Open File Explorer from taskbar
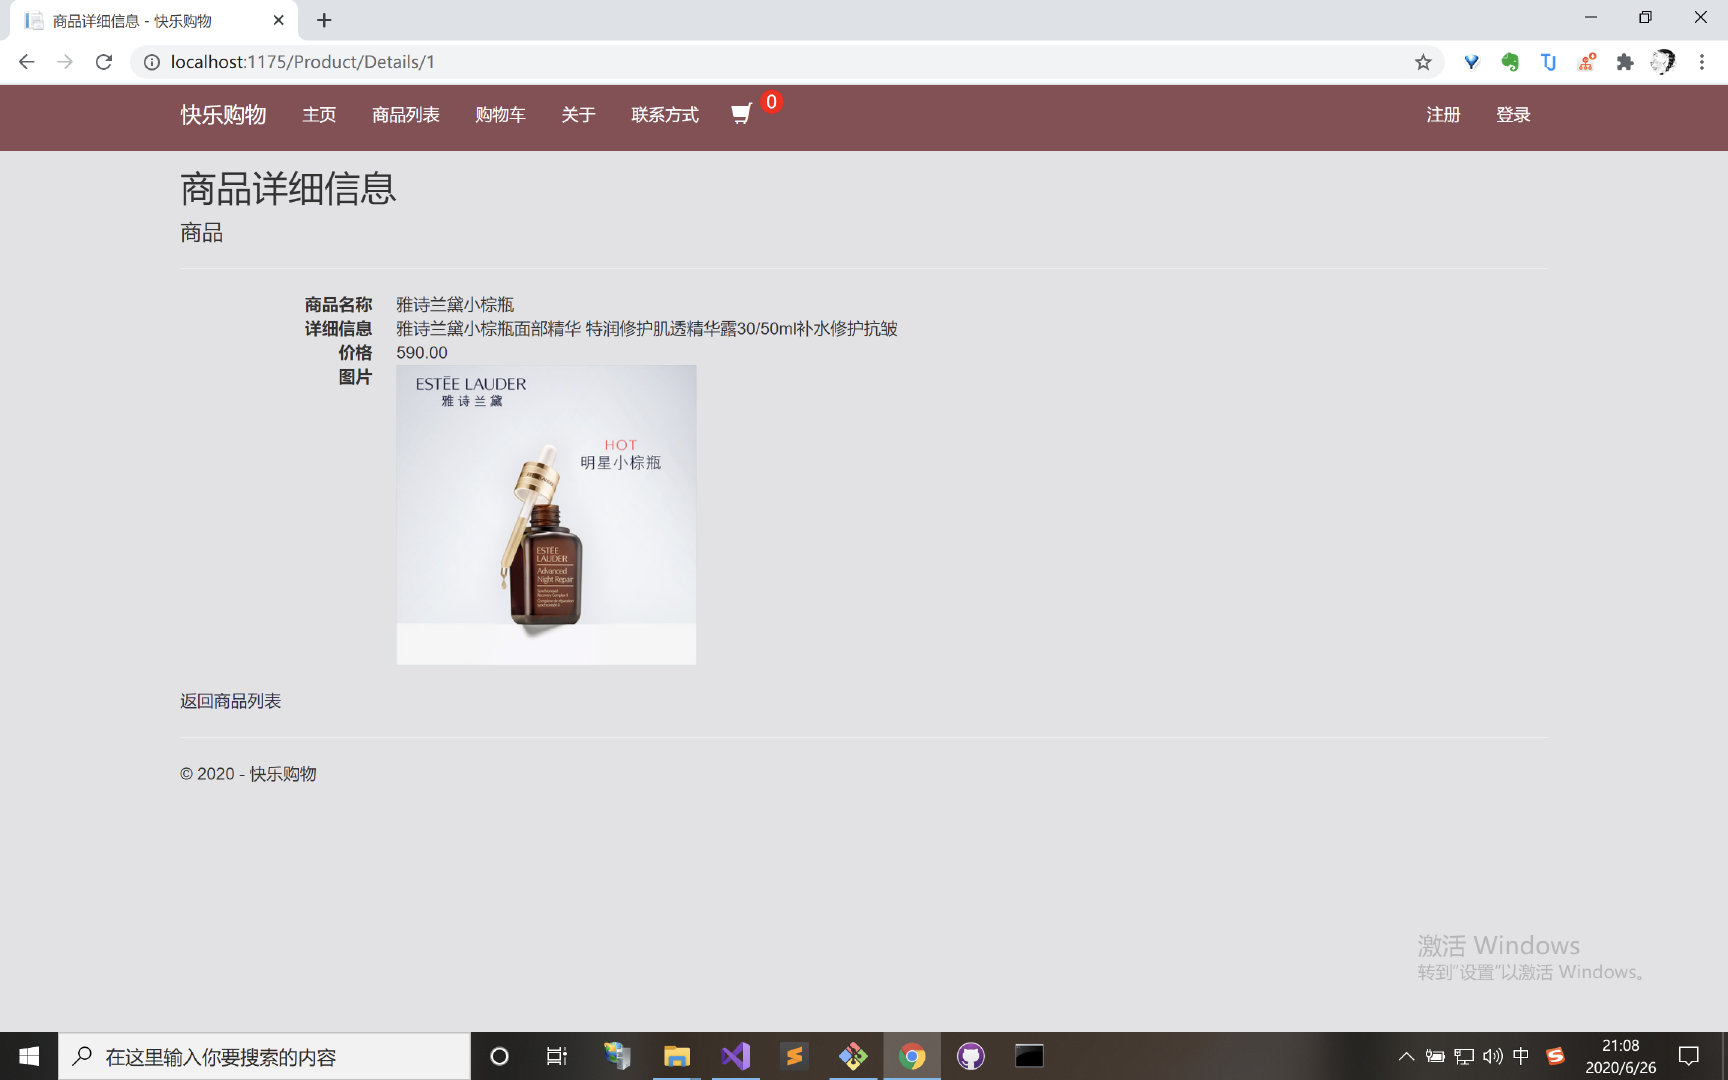 coord(677,1056)
